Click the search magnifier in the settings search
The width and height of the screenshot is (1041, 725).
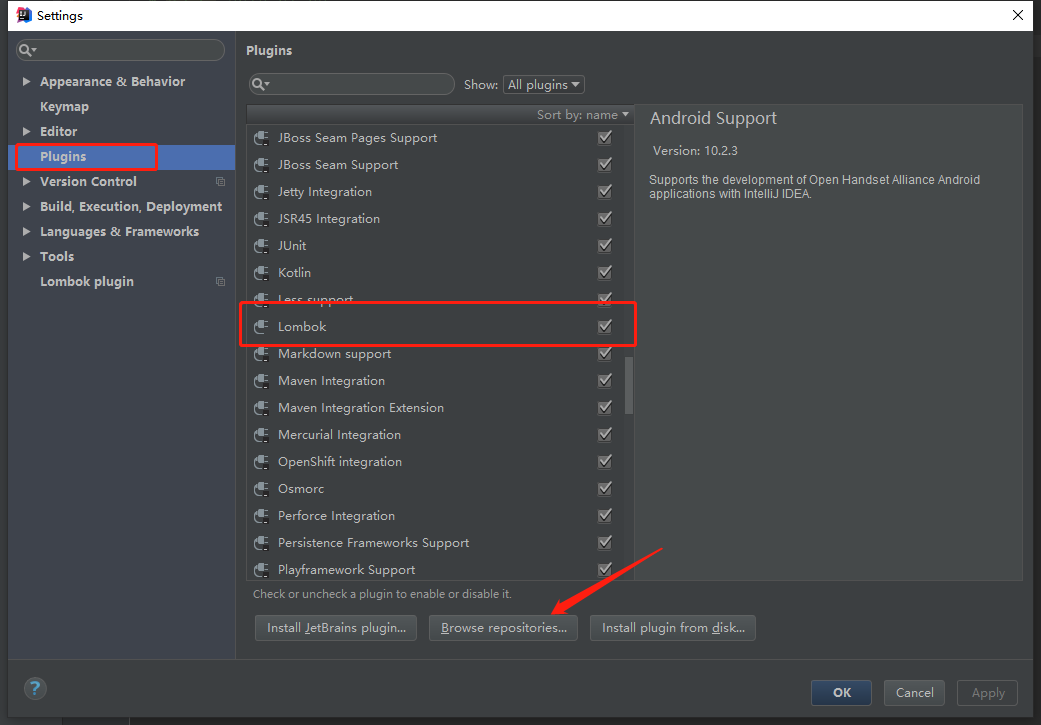tap(27, 50)
